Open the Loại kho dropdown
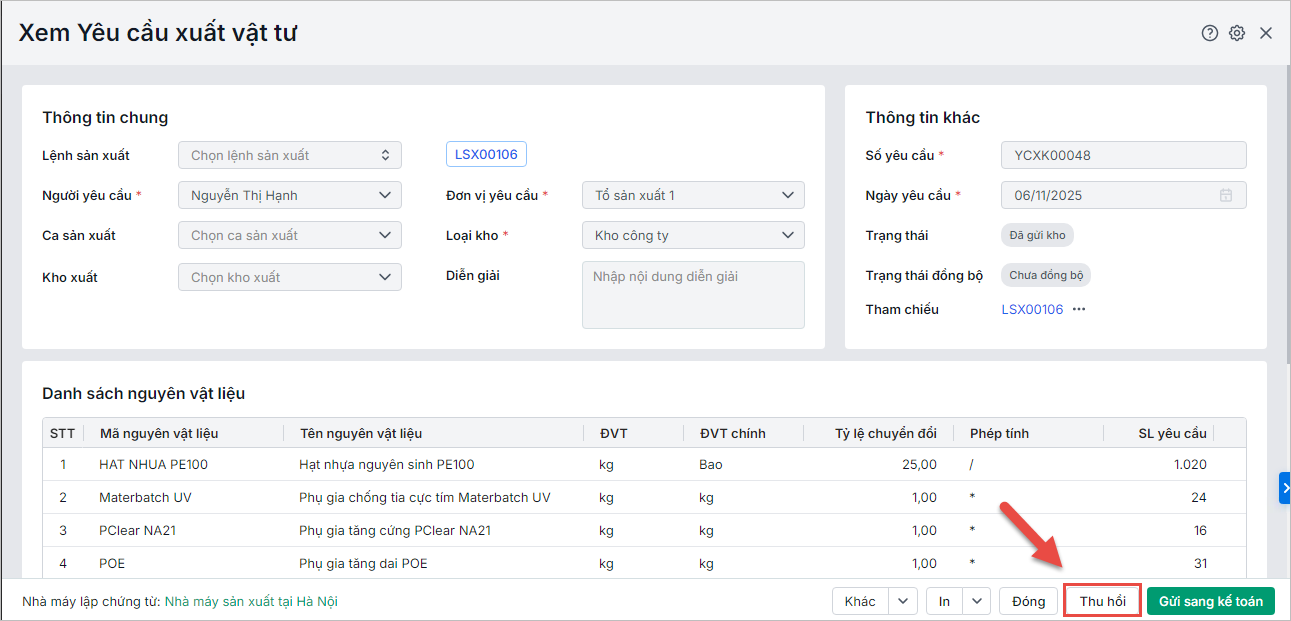 coord(788,236)
